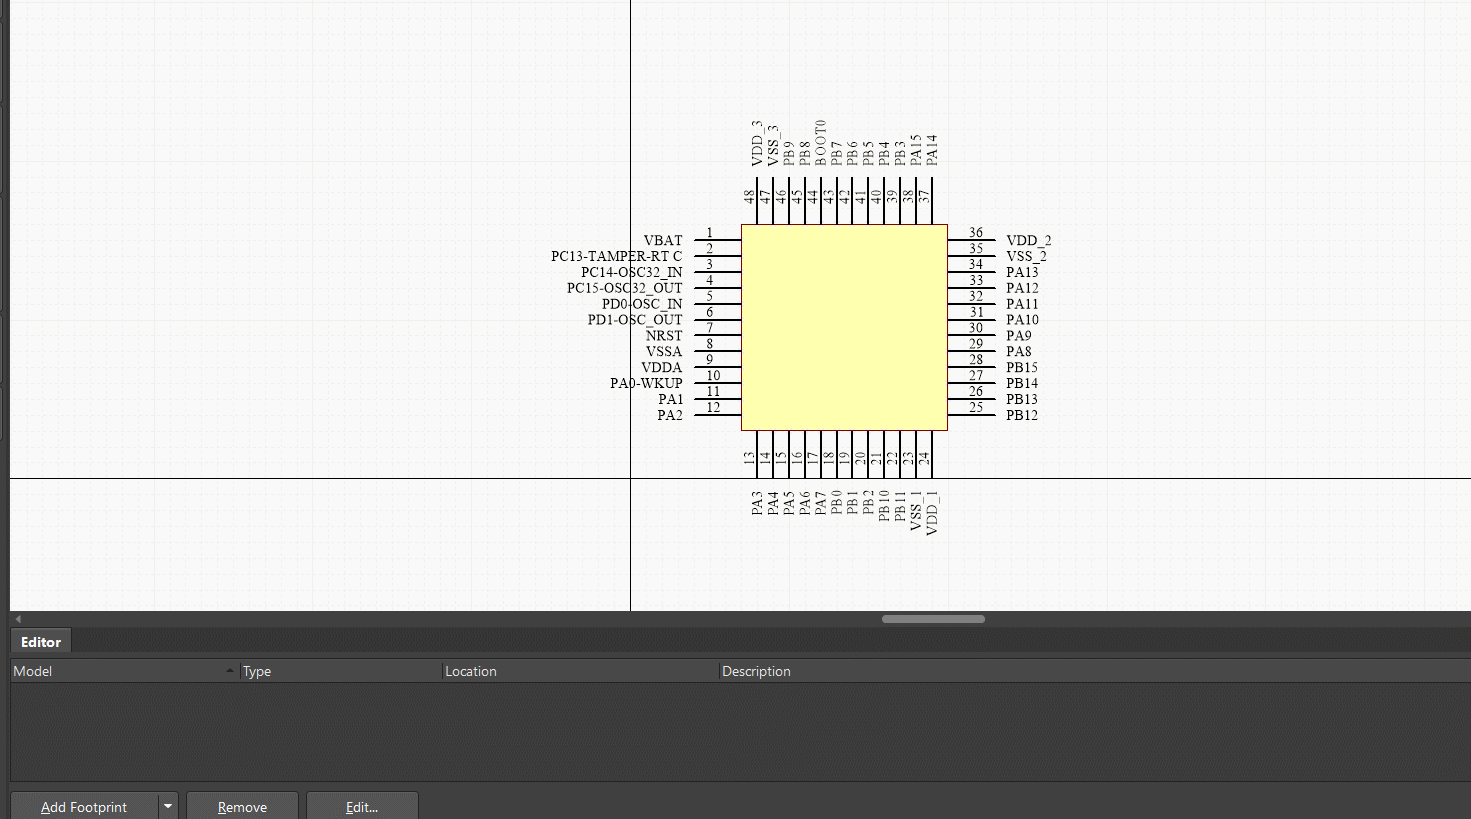The width and height of the screenshot is (1471, 819).
Task: Open the Add Footprint dropdown arrow
Action: (x=168, y=806)
